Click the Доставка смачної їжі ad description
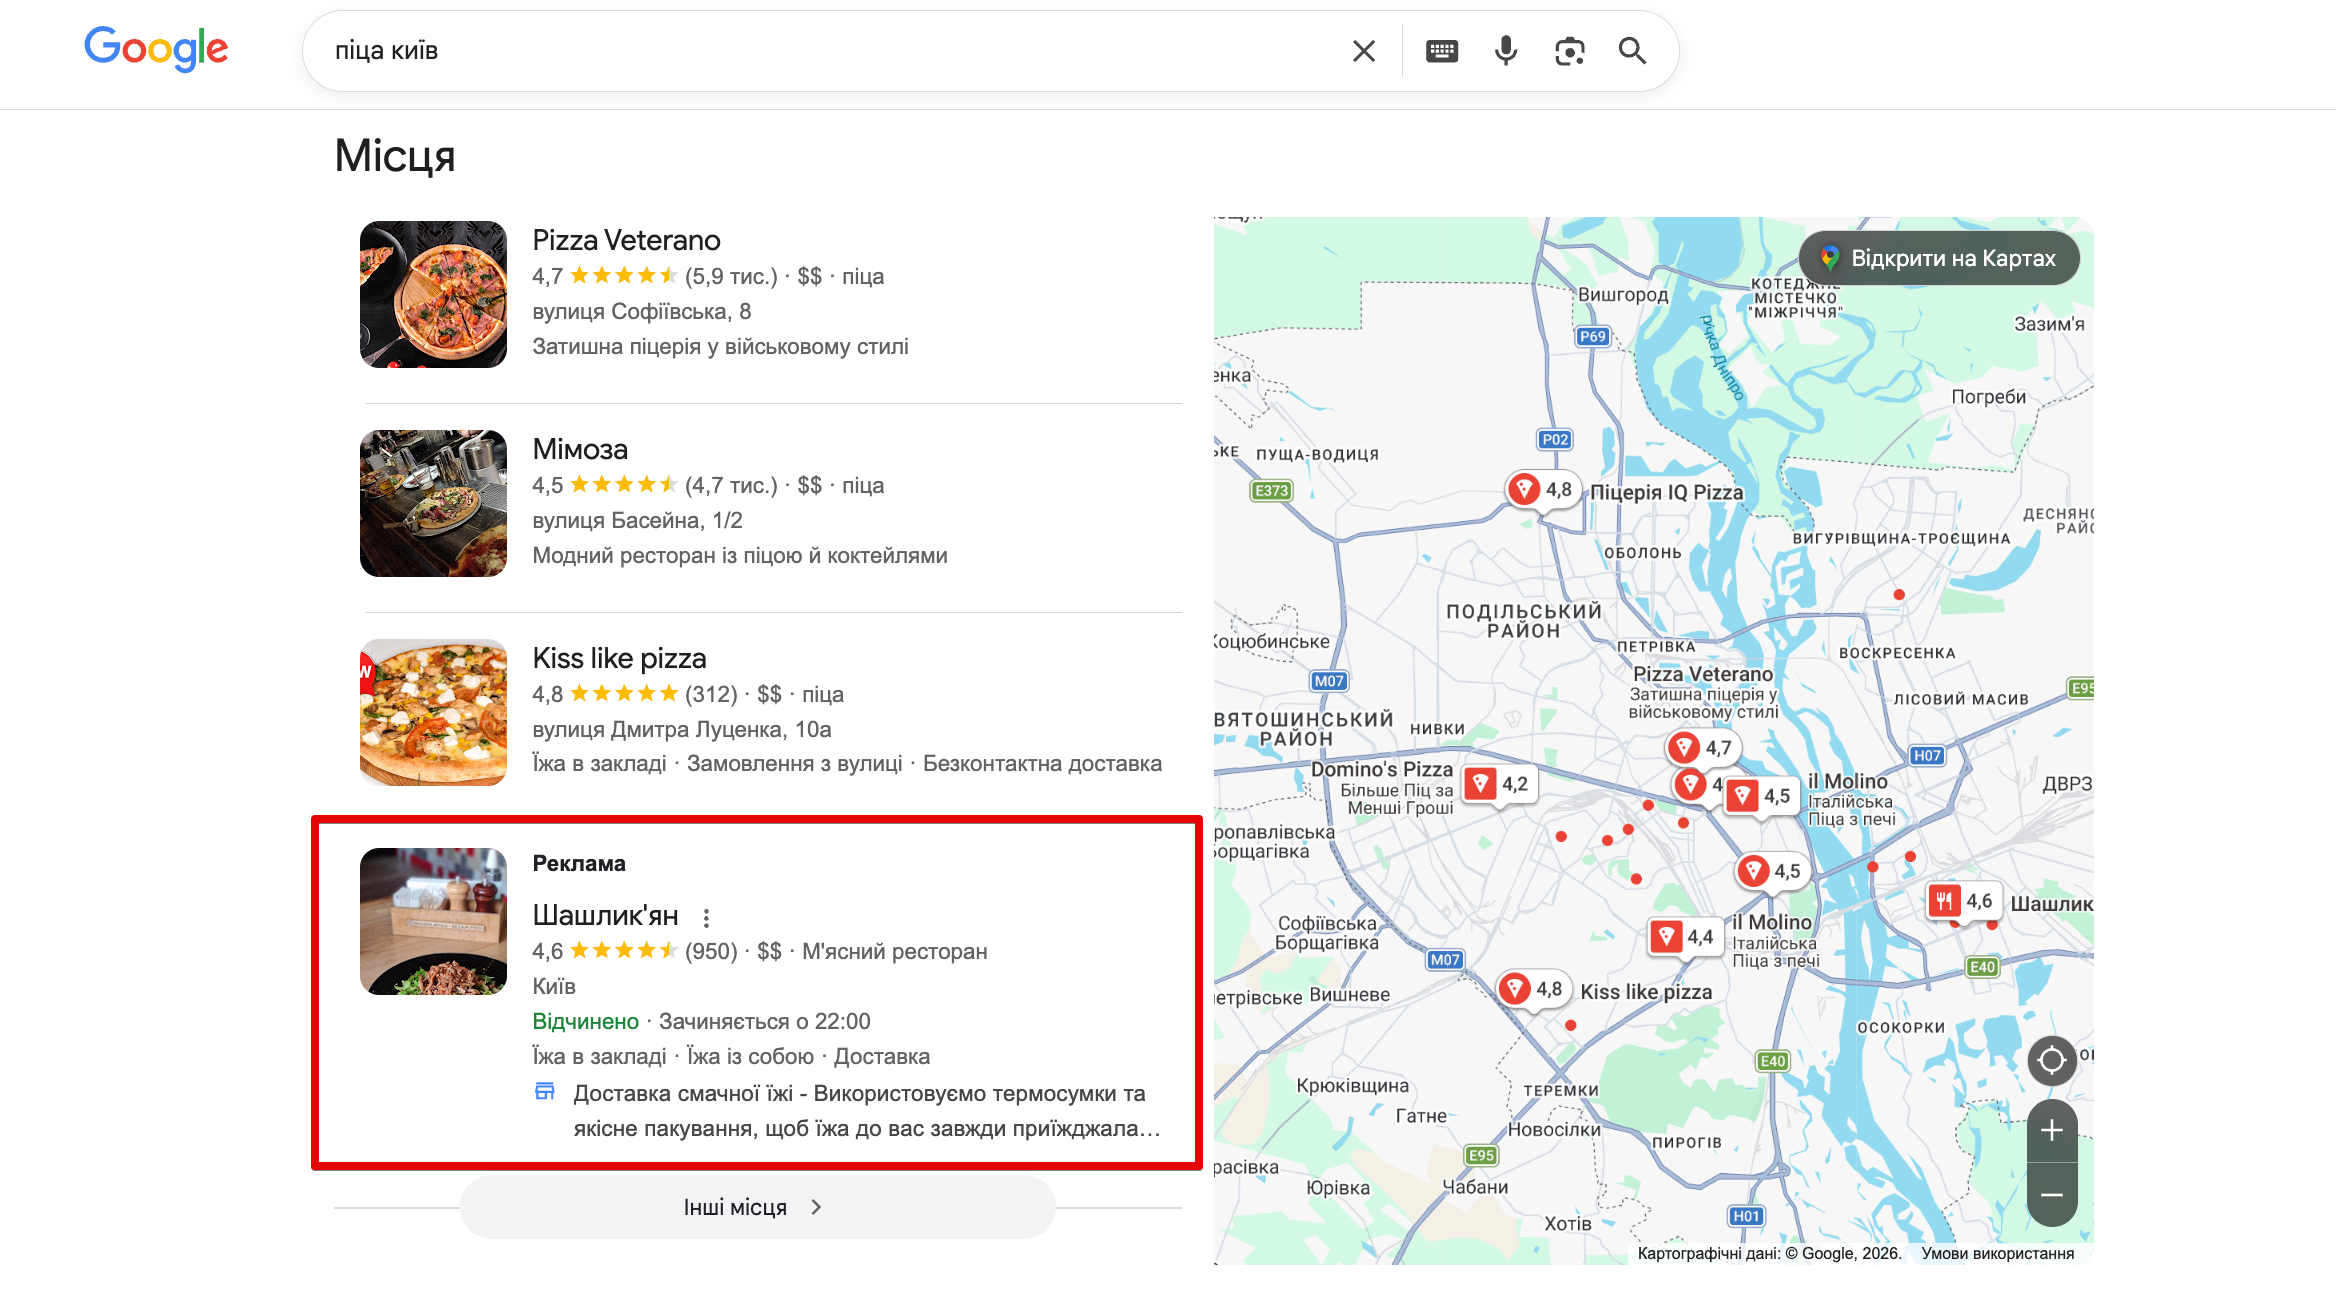 867,1111
